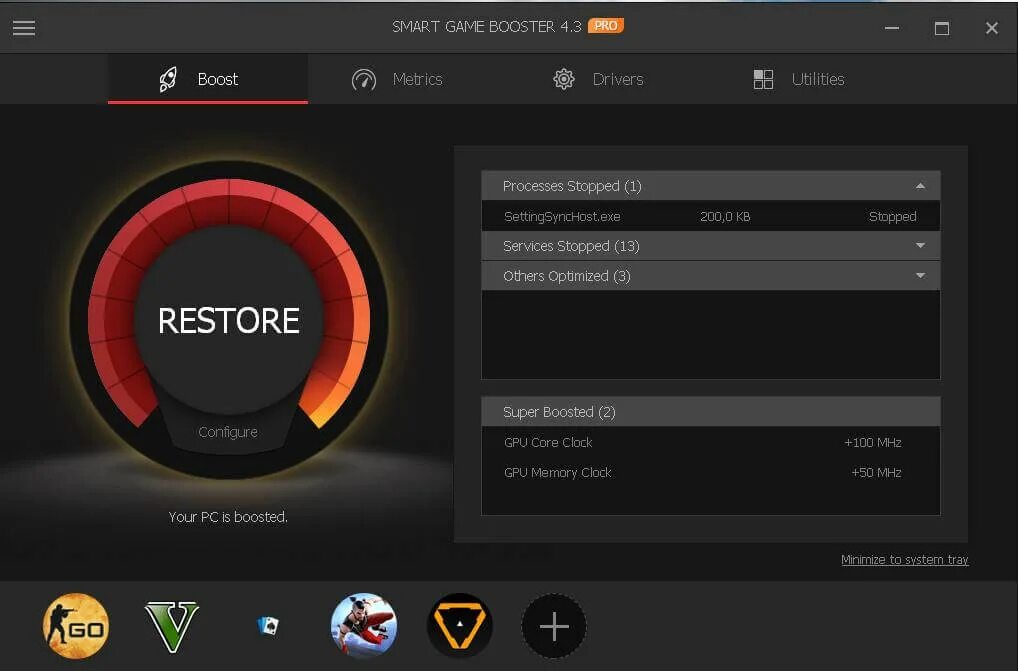Add a new game with plus icon
Image resolution: width=1018 pixels, height=671 pixels.
[554, 626]
